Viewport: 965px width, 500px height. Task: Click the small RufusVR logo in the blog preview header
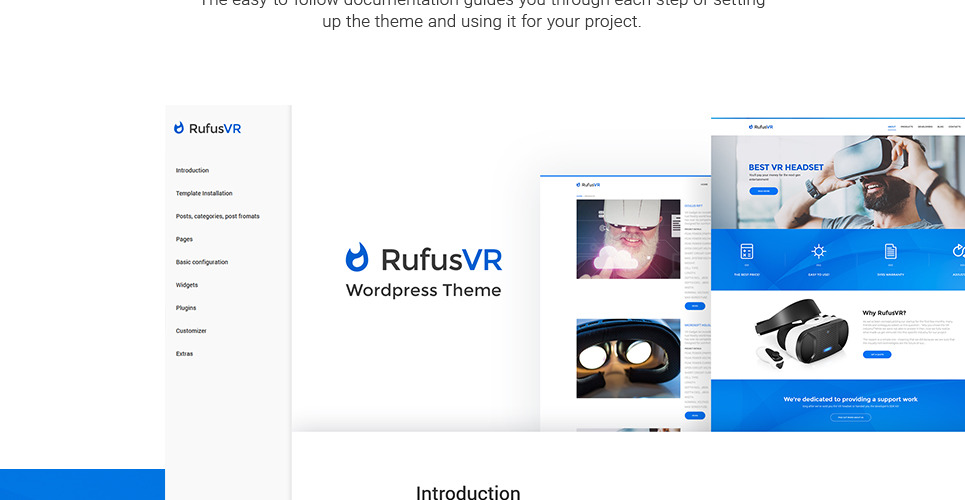[x=588, y=184]
